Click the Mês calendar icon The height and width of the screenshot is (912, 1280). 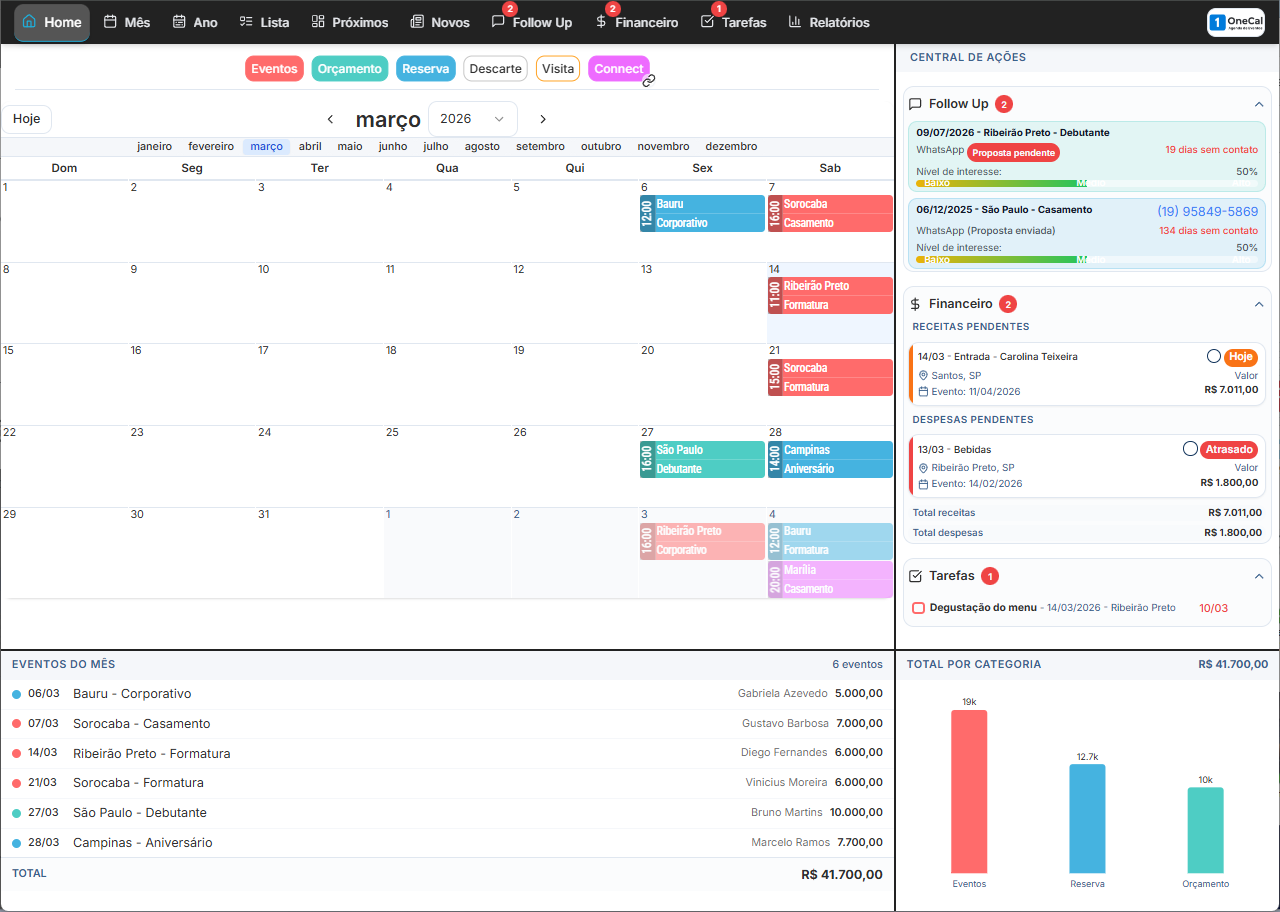(110, 22)
